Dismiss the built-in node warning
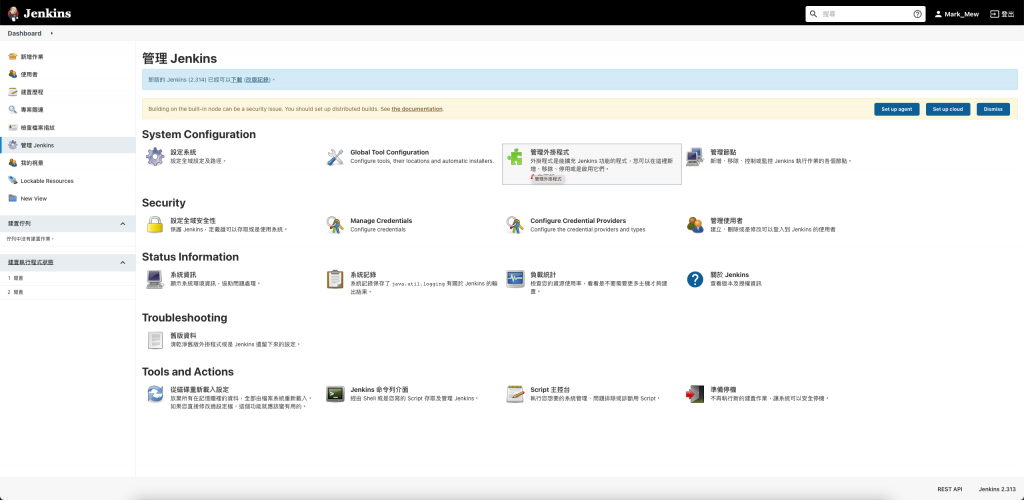 [993, 109]
